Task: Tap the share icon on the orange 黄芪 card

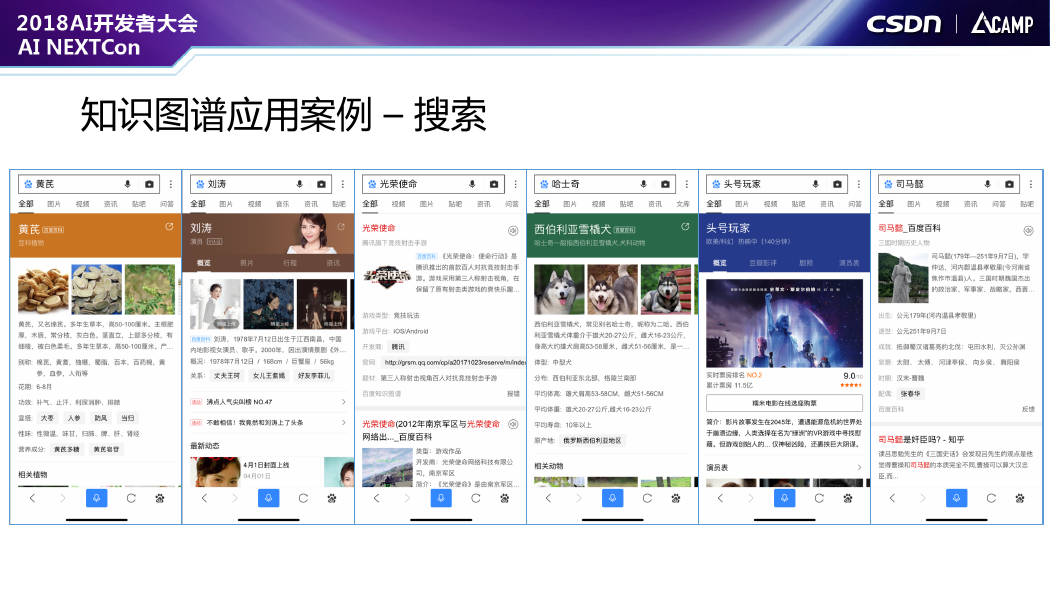Action: [169, 227]
